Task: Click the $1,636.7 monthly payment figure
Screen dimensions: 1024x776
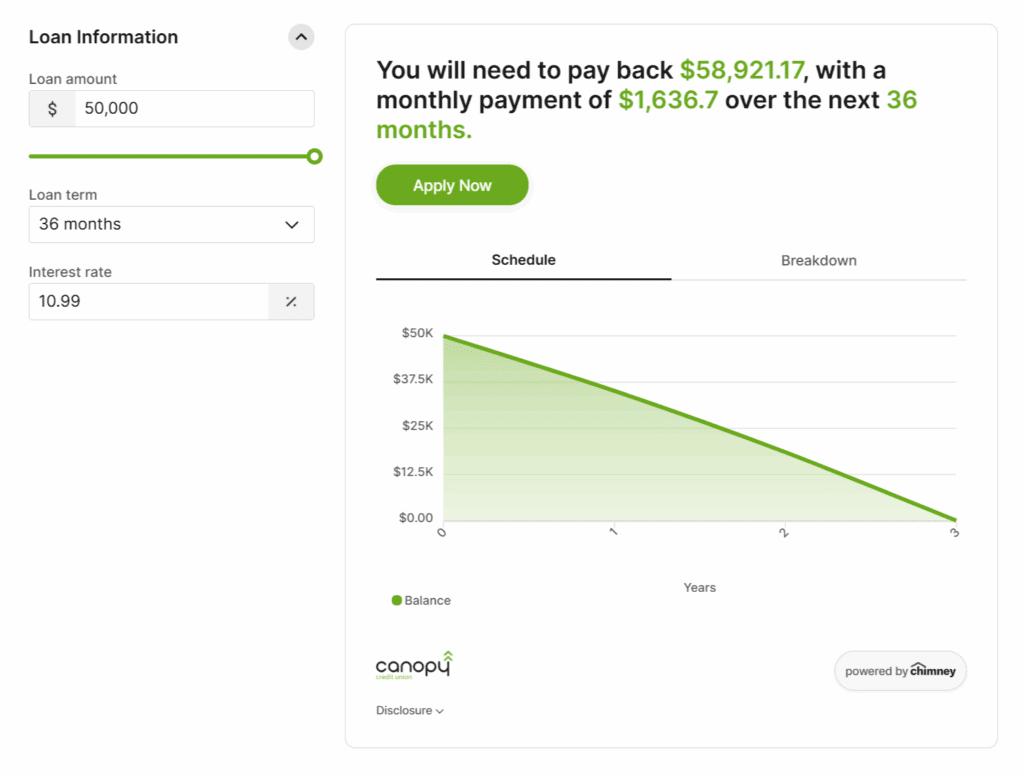Action: point(668,100)
